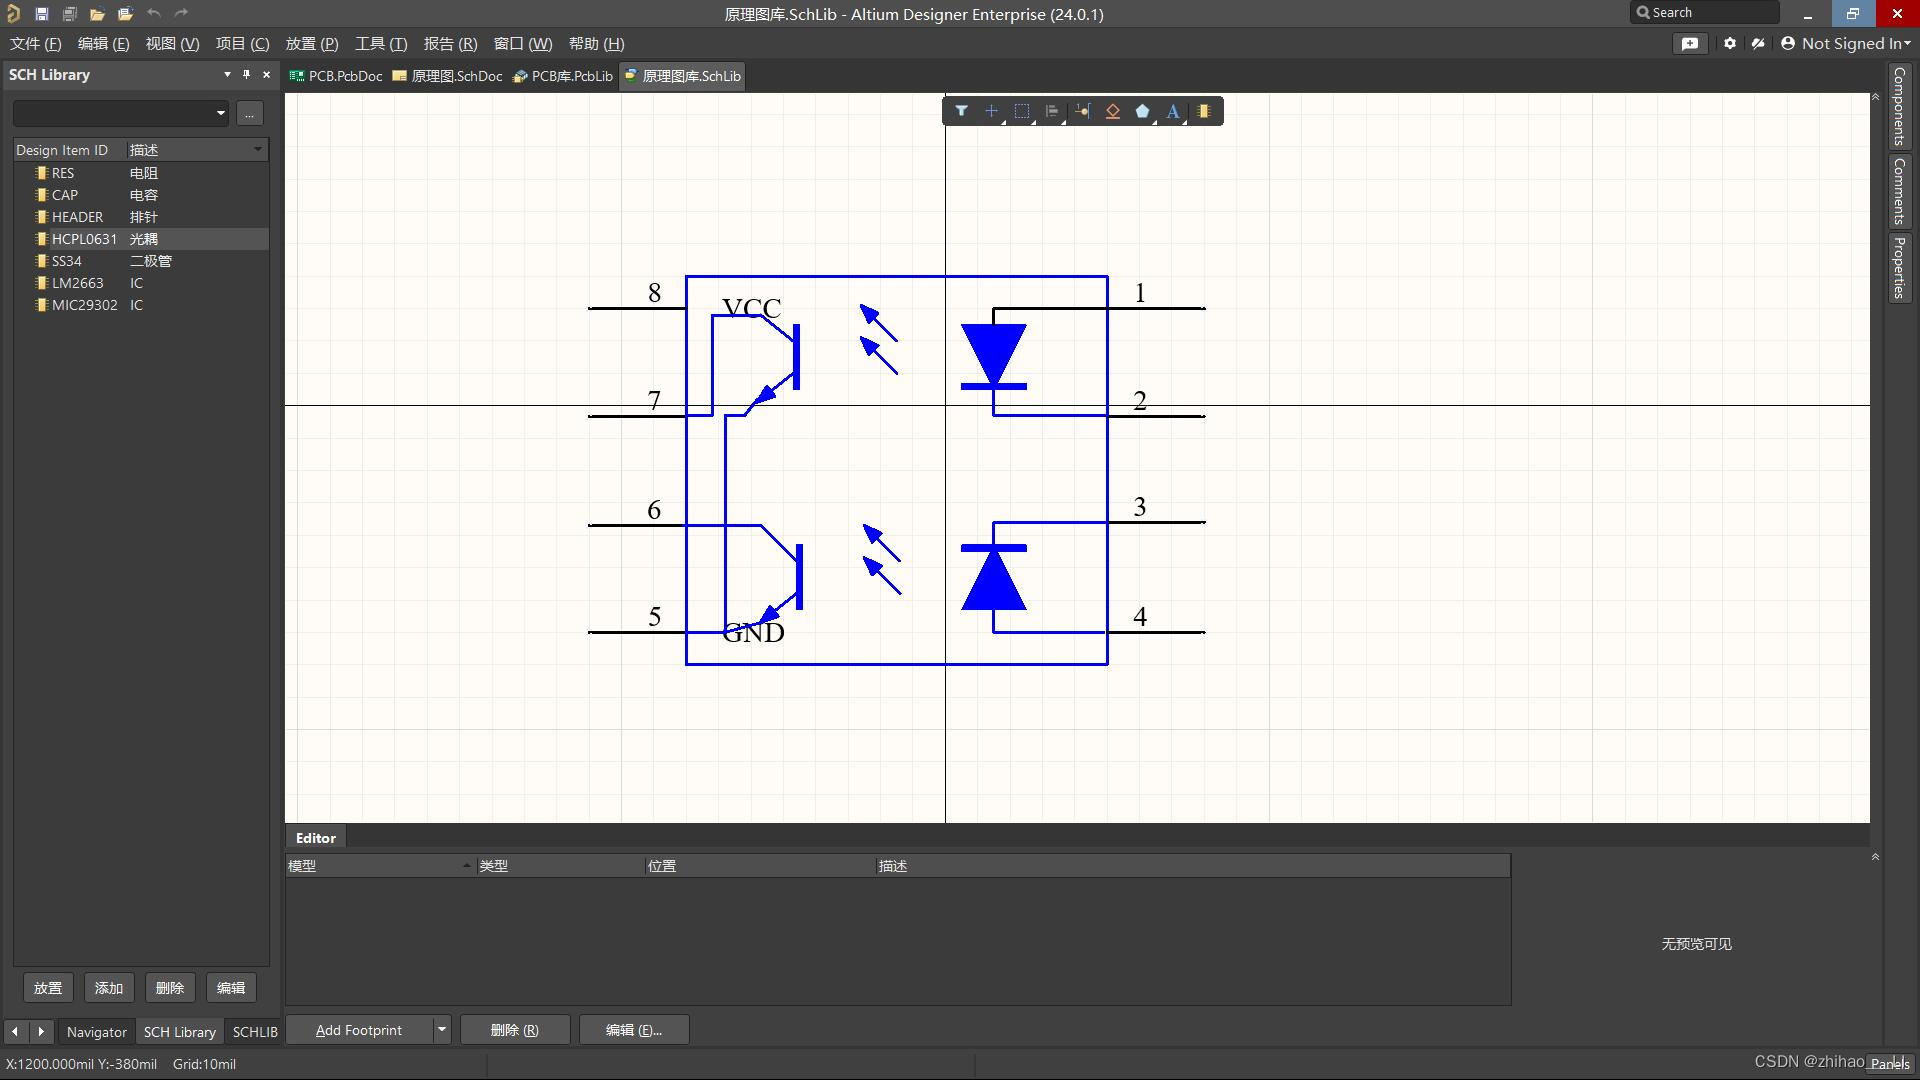Click the add component part icon
This screenshot has width=1920, height=1080.
[1204, 111]
